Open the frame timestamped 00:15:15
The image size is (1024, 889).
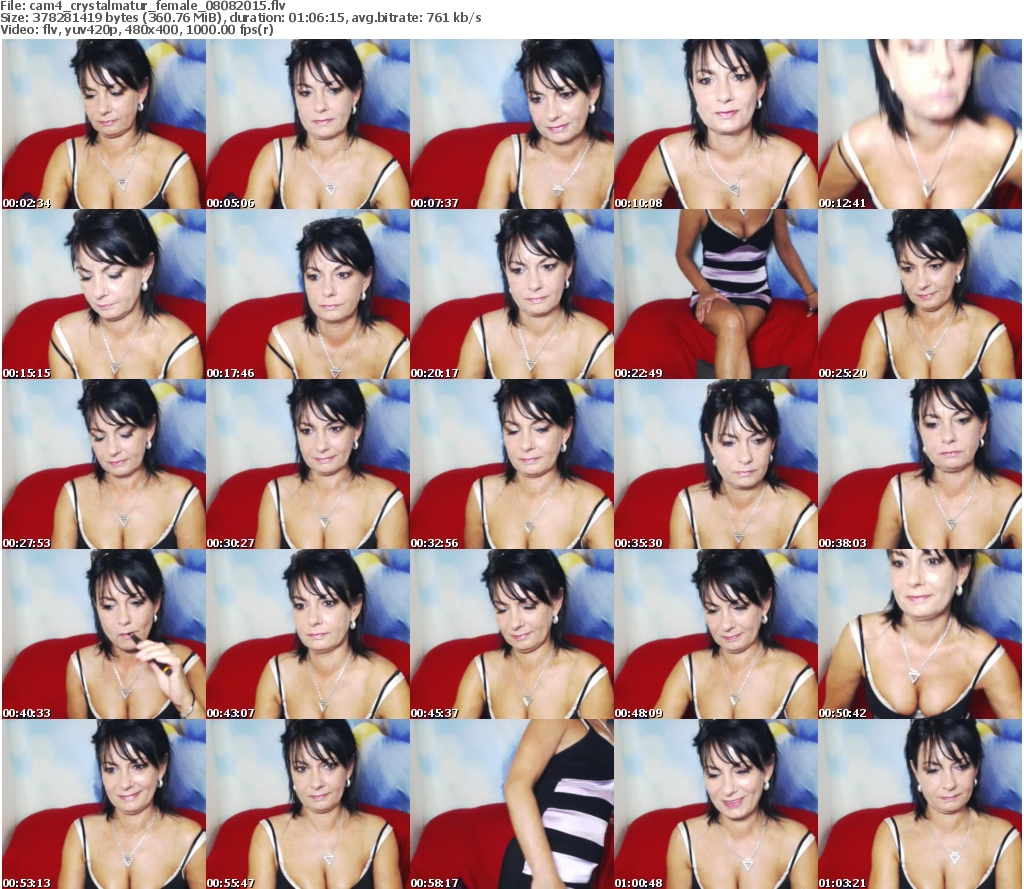click(x=104, y=294)
